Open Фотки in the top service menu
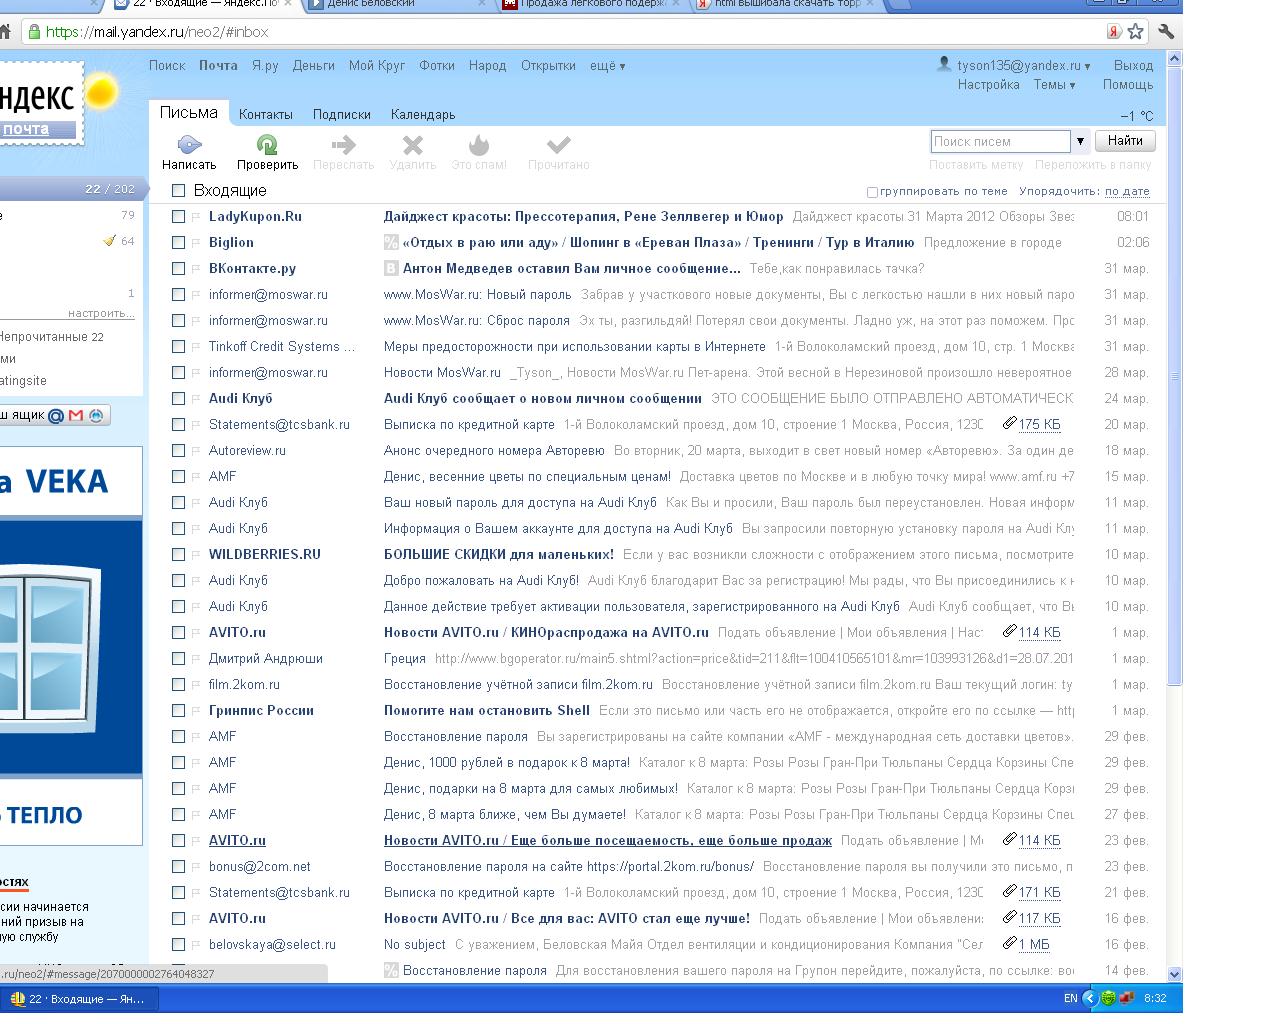 [437, 66]
